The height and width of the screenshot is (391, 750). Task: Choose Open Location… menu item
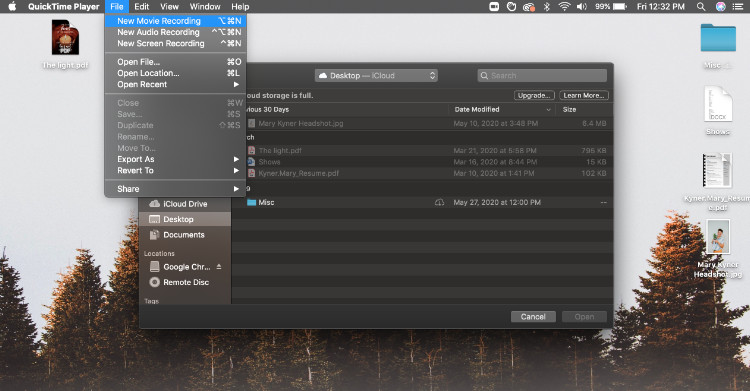(176, 73)
